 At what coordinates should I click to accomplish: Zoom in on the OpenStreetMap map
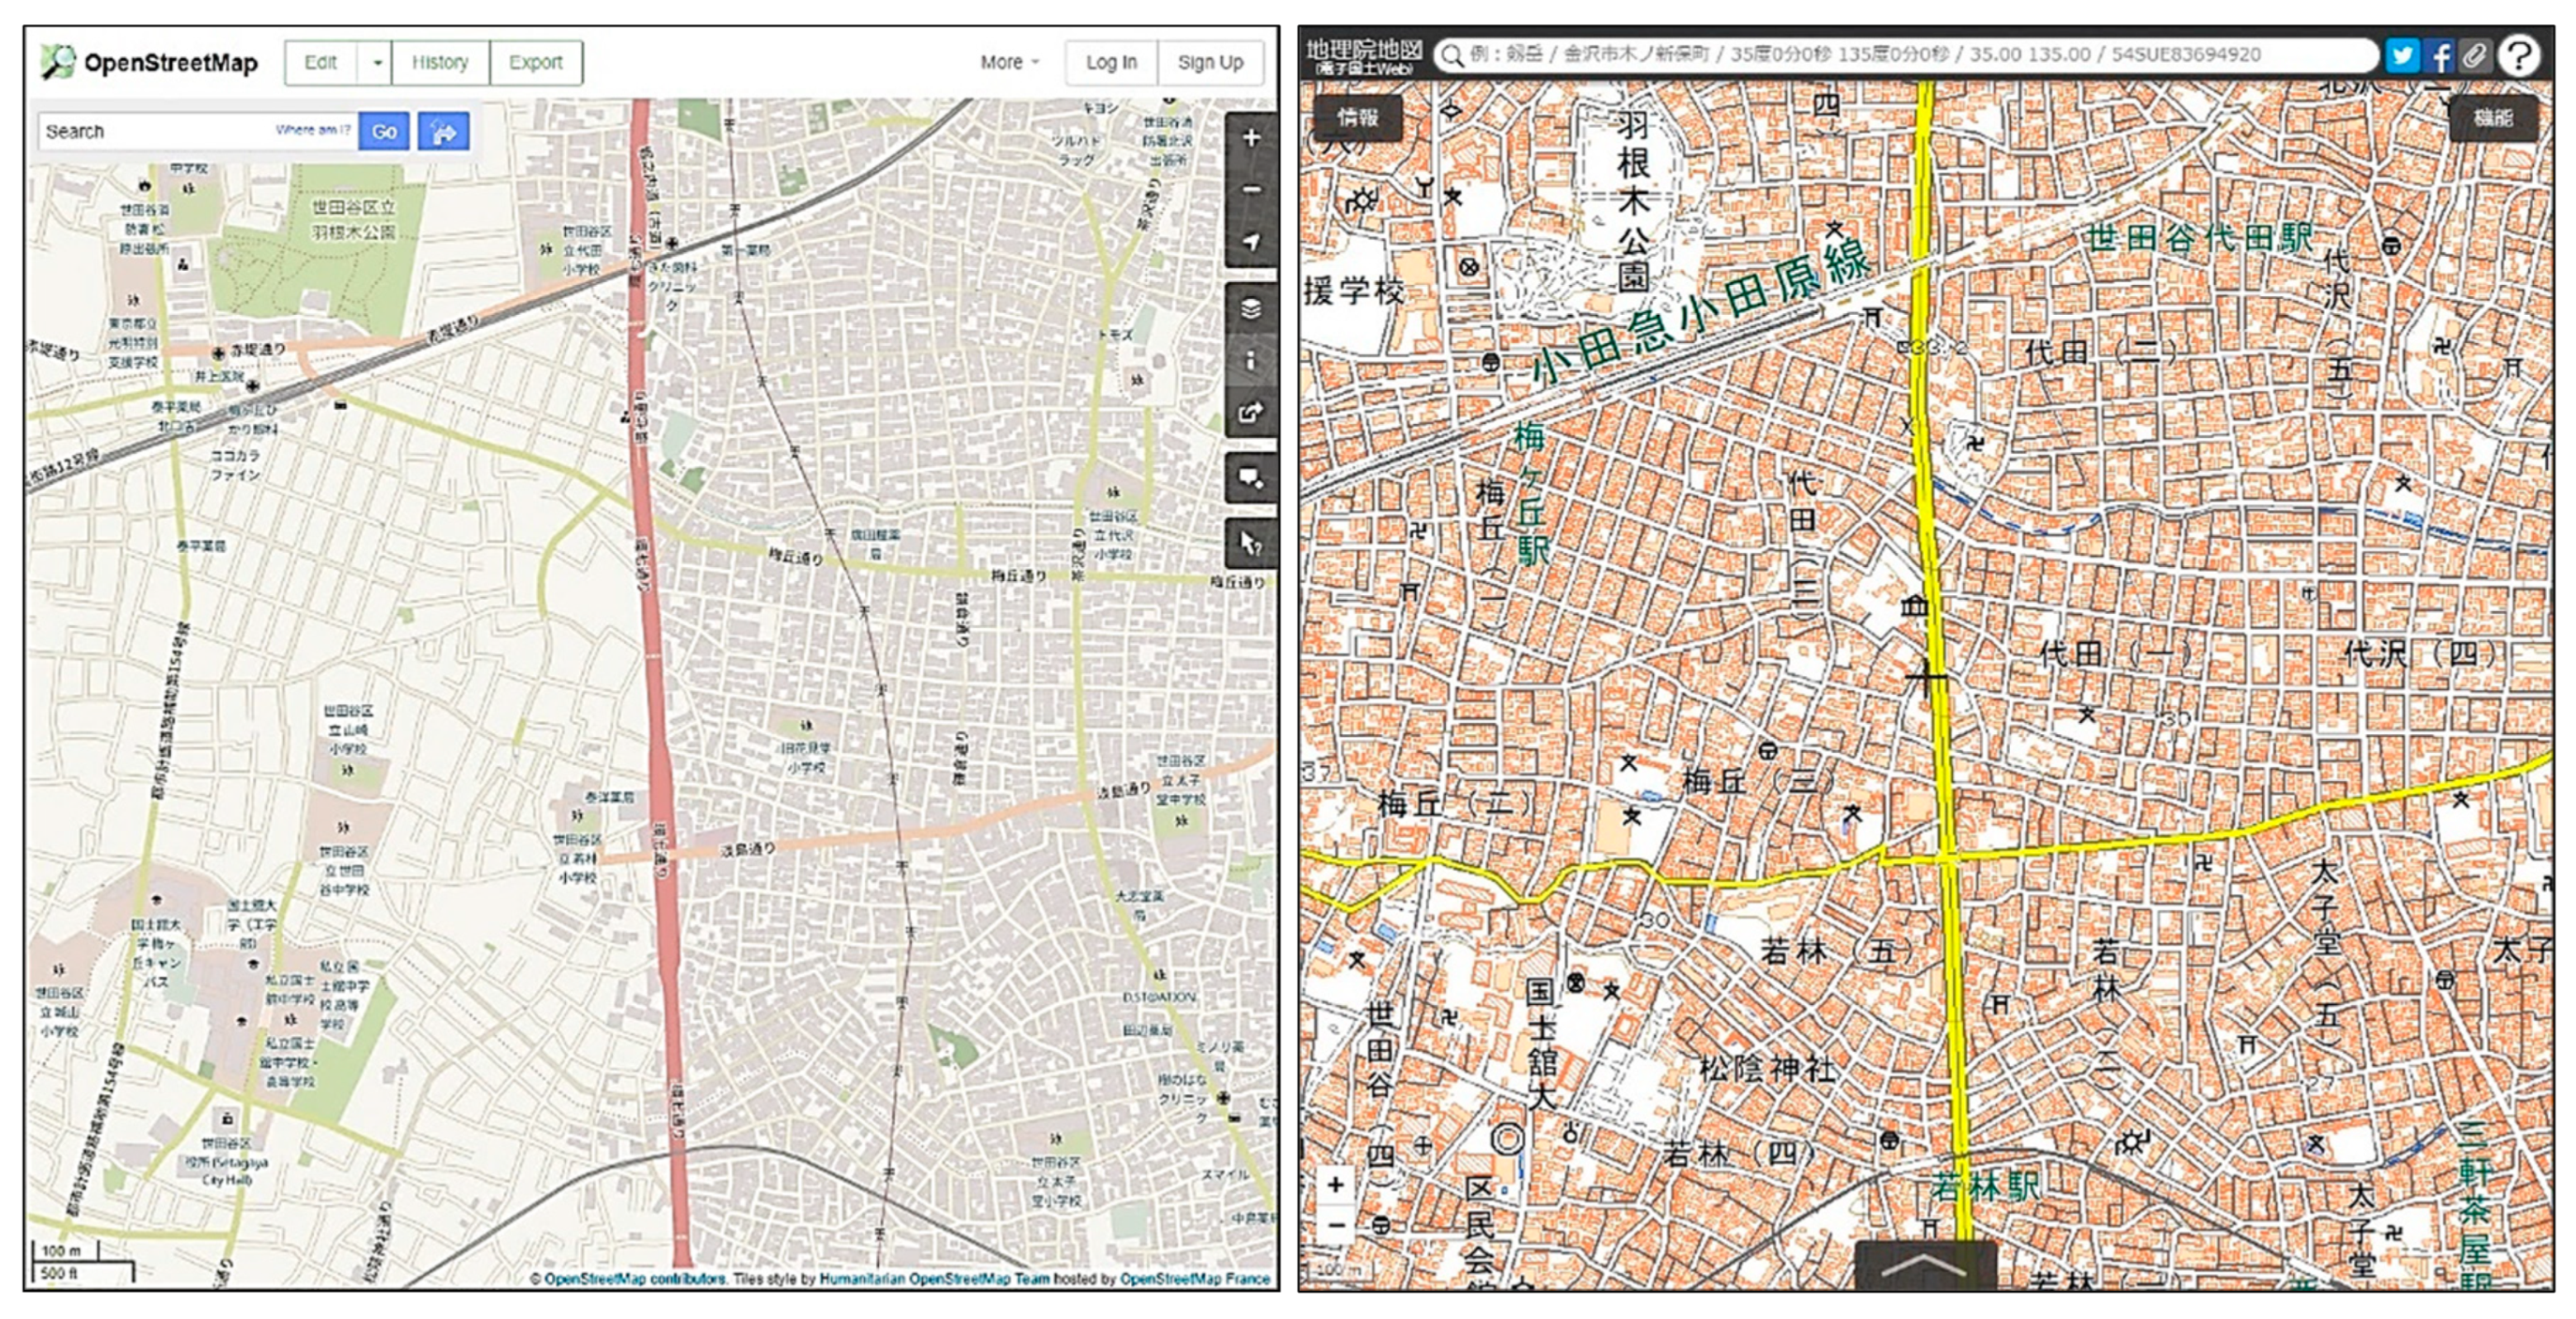1250,139
